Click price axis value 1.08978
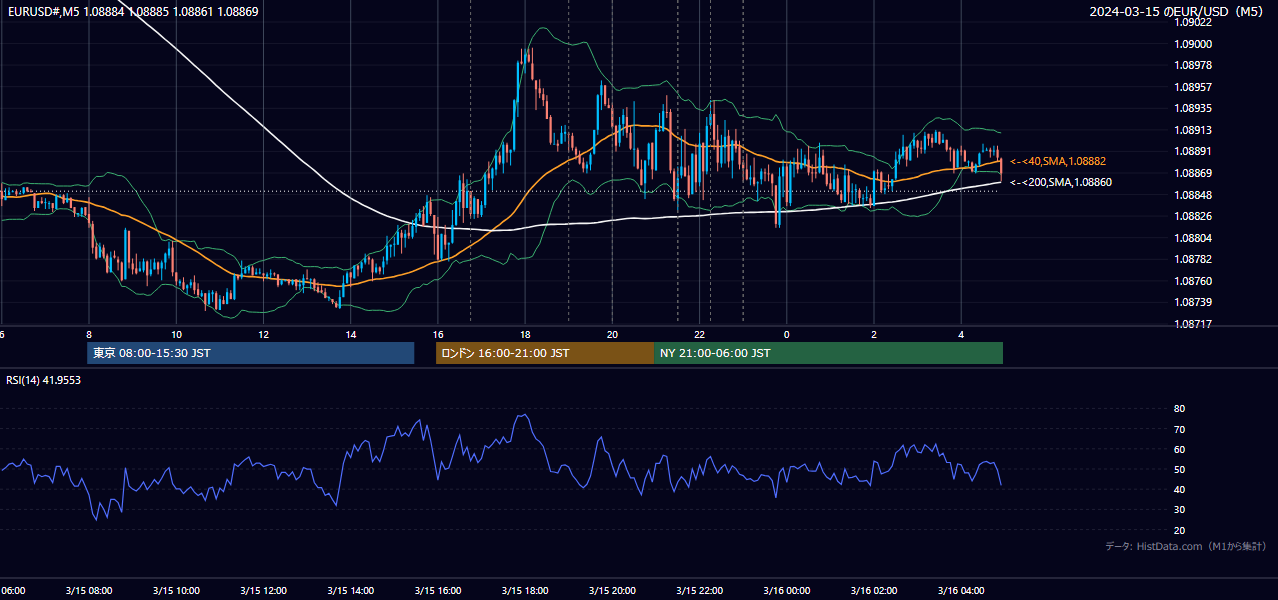 (x=1193, y=65)
